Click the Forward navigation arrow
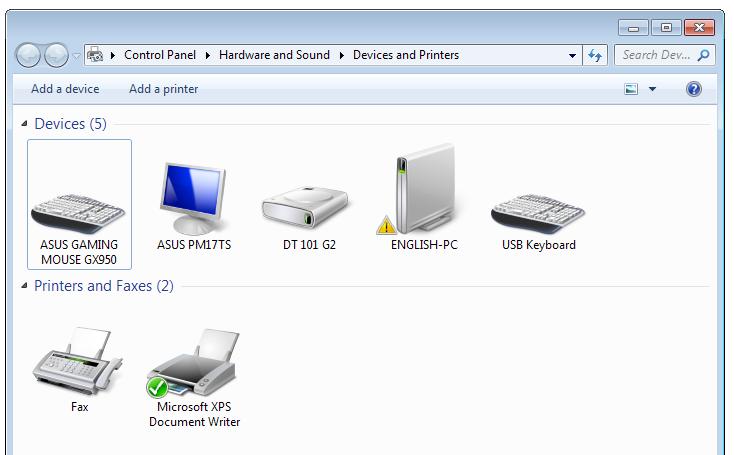The height and width of the screenshot is (455, 734). 57,55
